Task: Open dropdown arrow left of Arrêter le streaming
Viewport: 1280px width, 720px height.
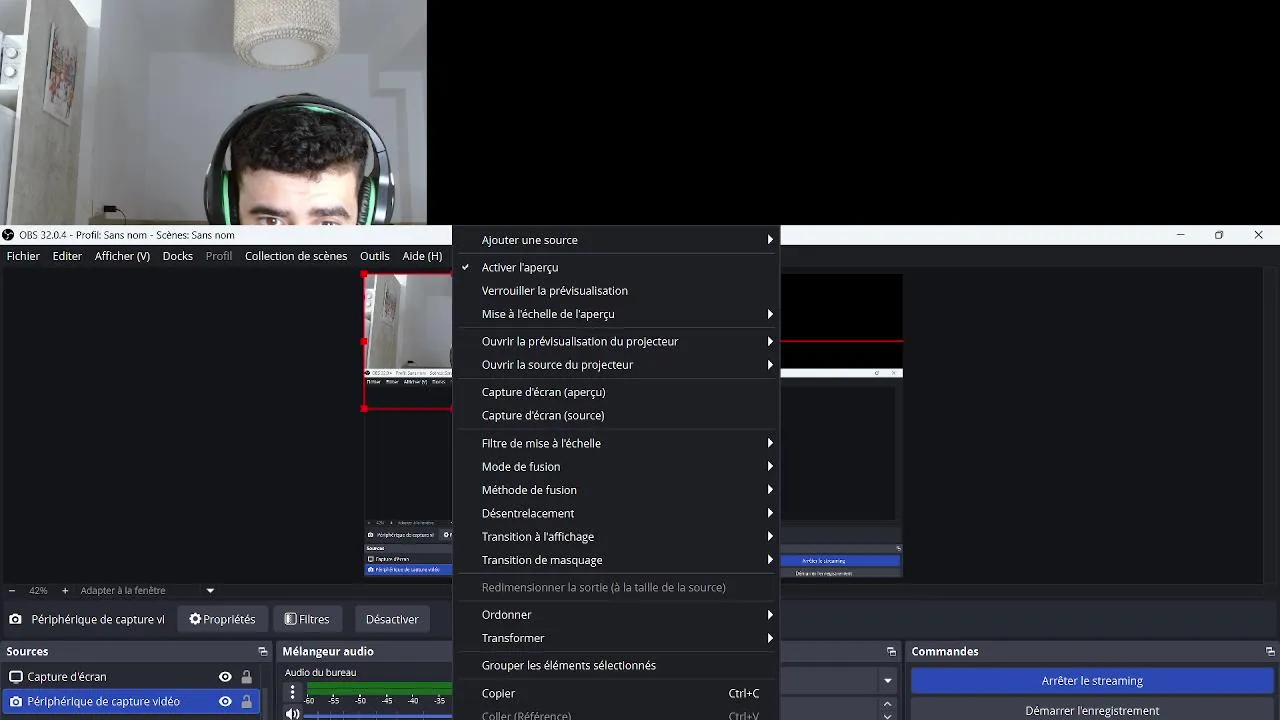Action: tap(887, 681)
